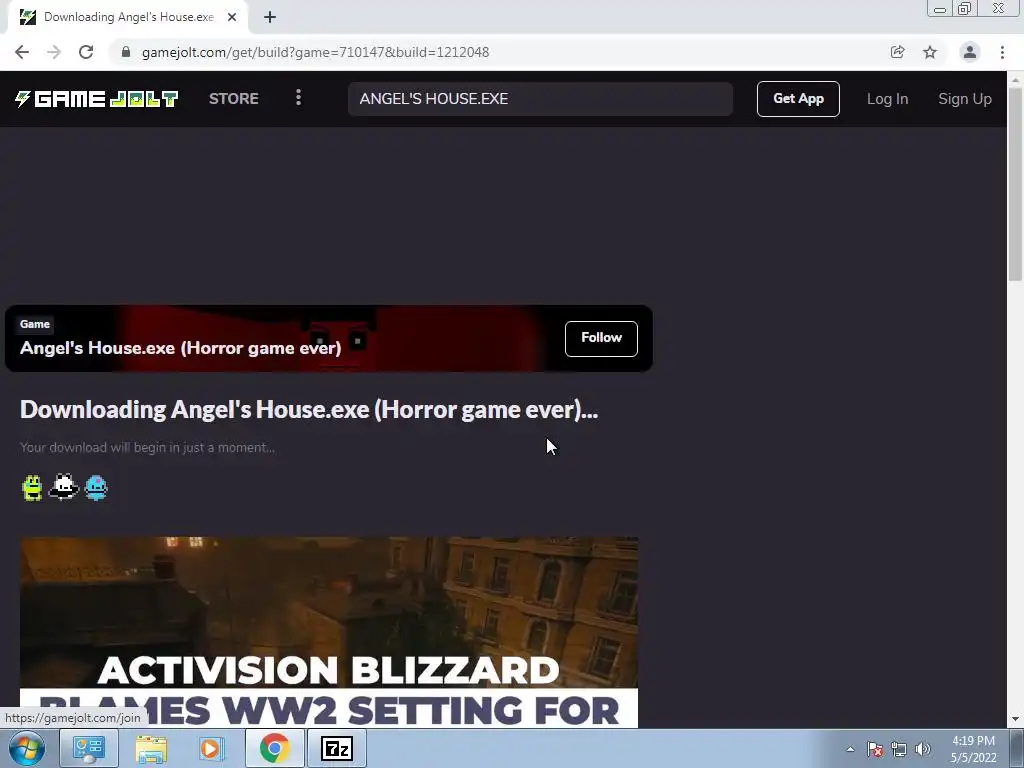
Task: Click the scrollbar up arrow
Action: pos(1015,79)
